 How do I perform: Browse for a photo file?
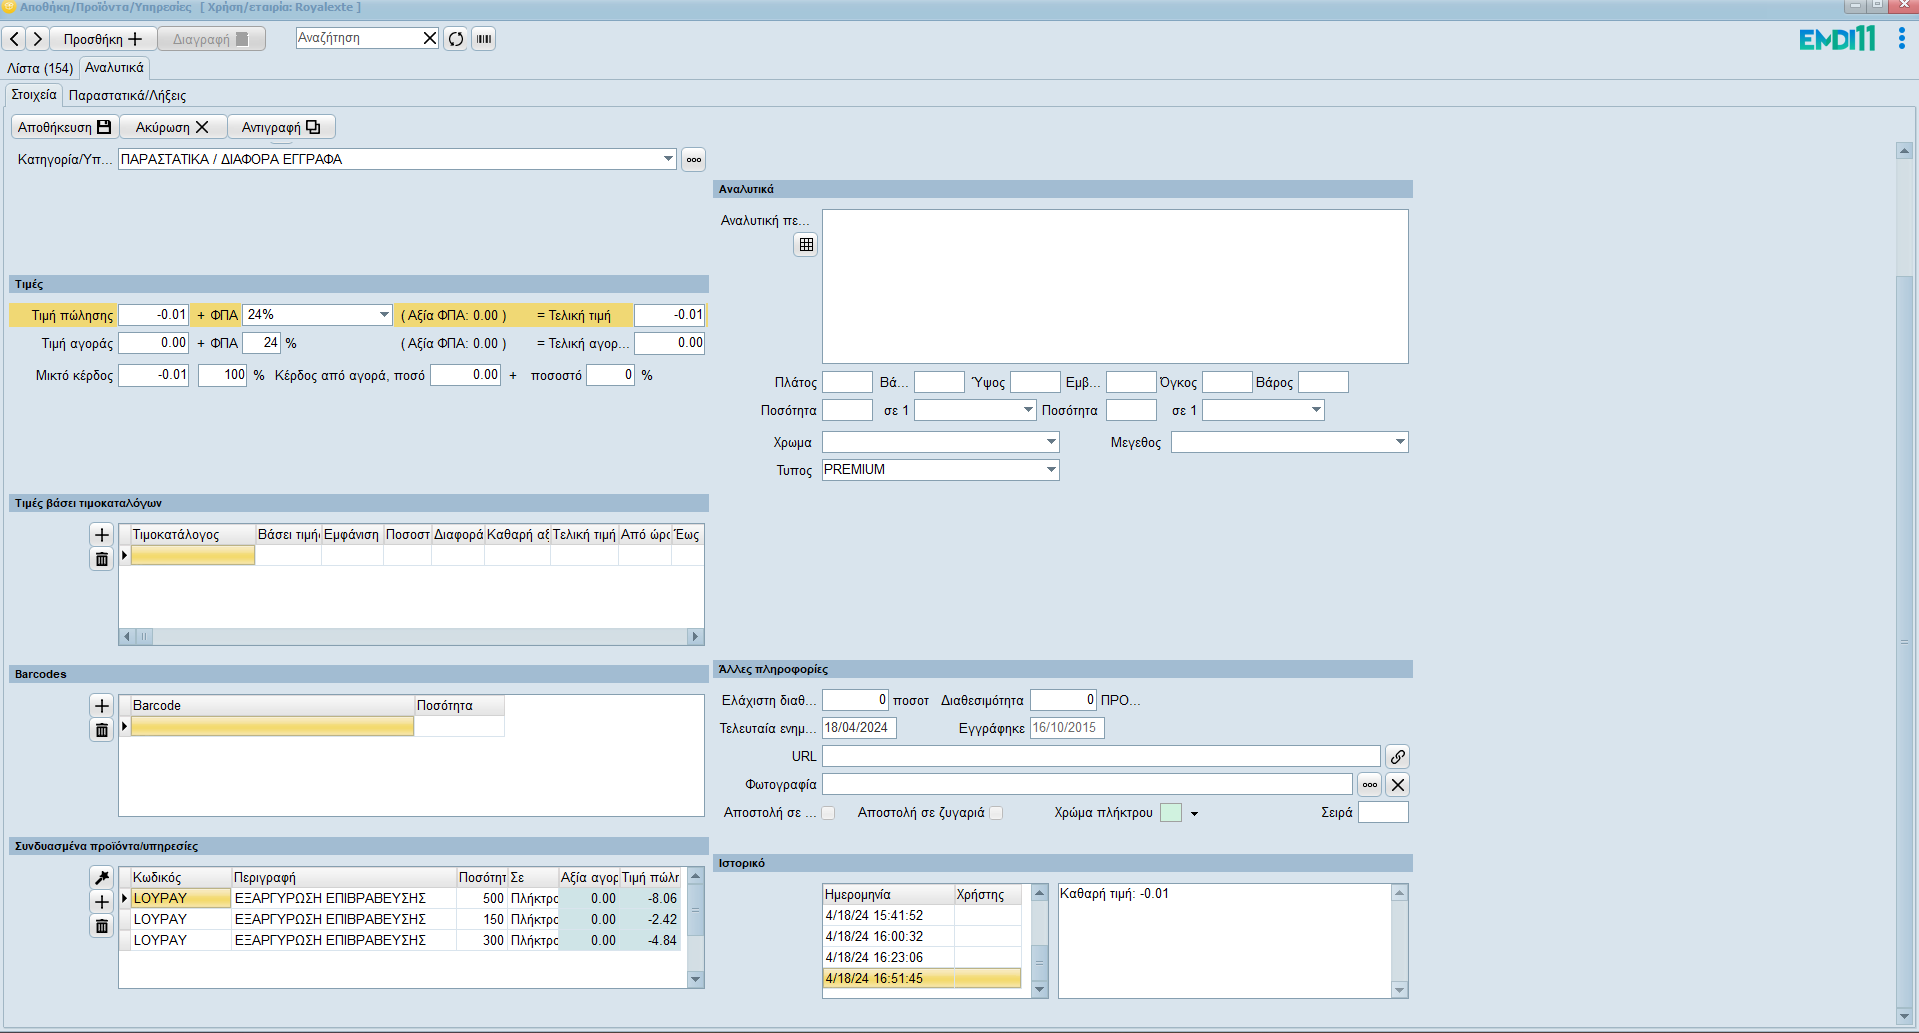(x=1370, y=785)
